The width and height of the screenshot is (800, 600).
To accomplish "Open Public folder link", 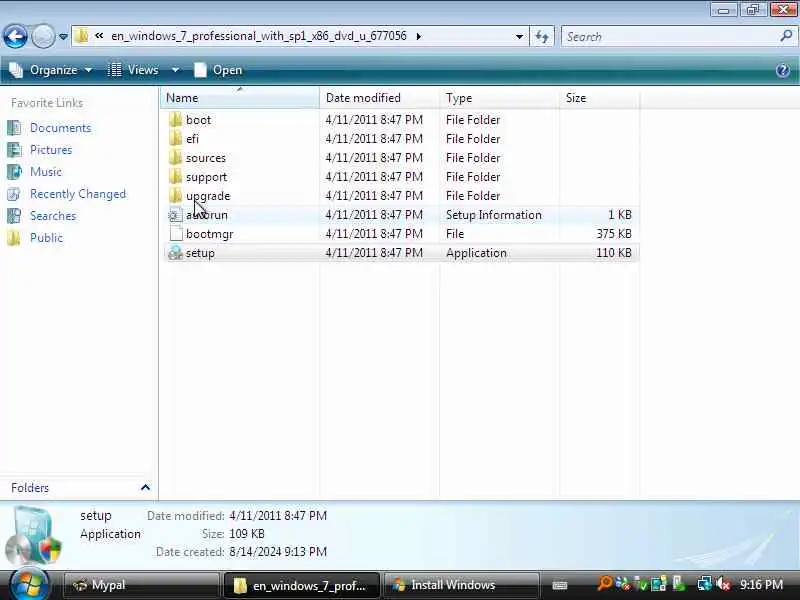I will [46, 238].
